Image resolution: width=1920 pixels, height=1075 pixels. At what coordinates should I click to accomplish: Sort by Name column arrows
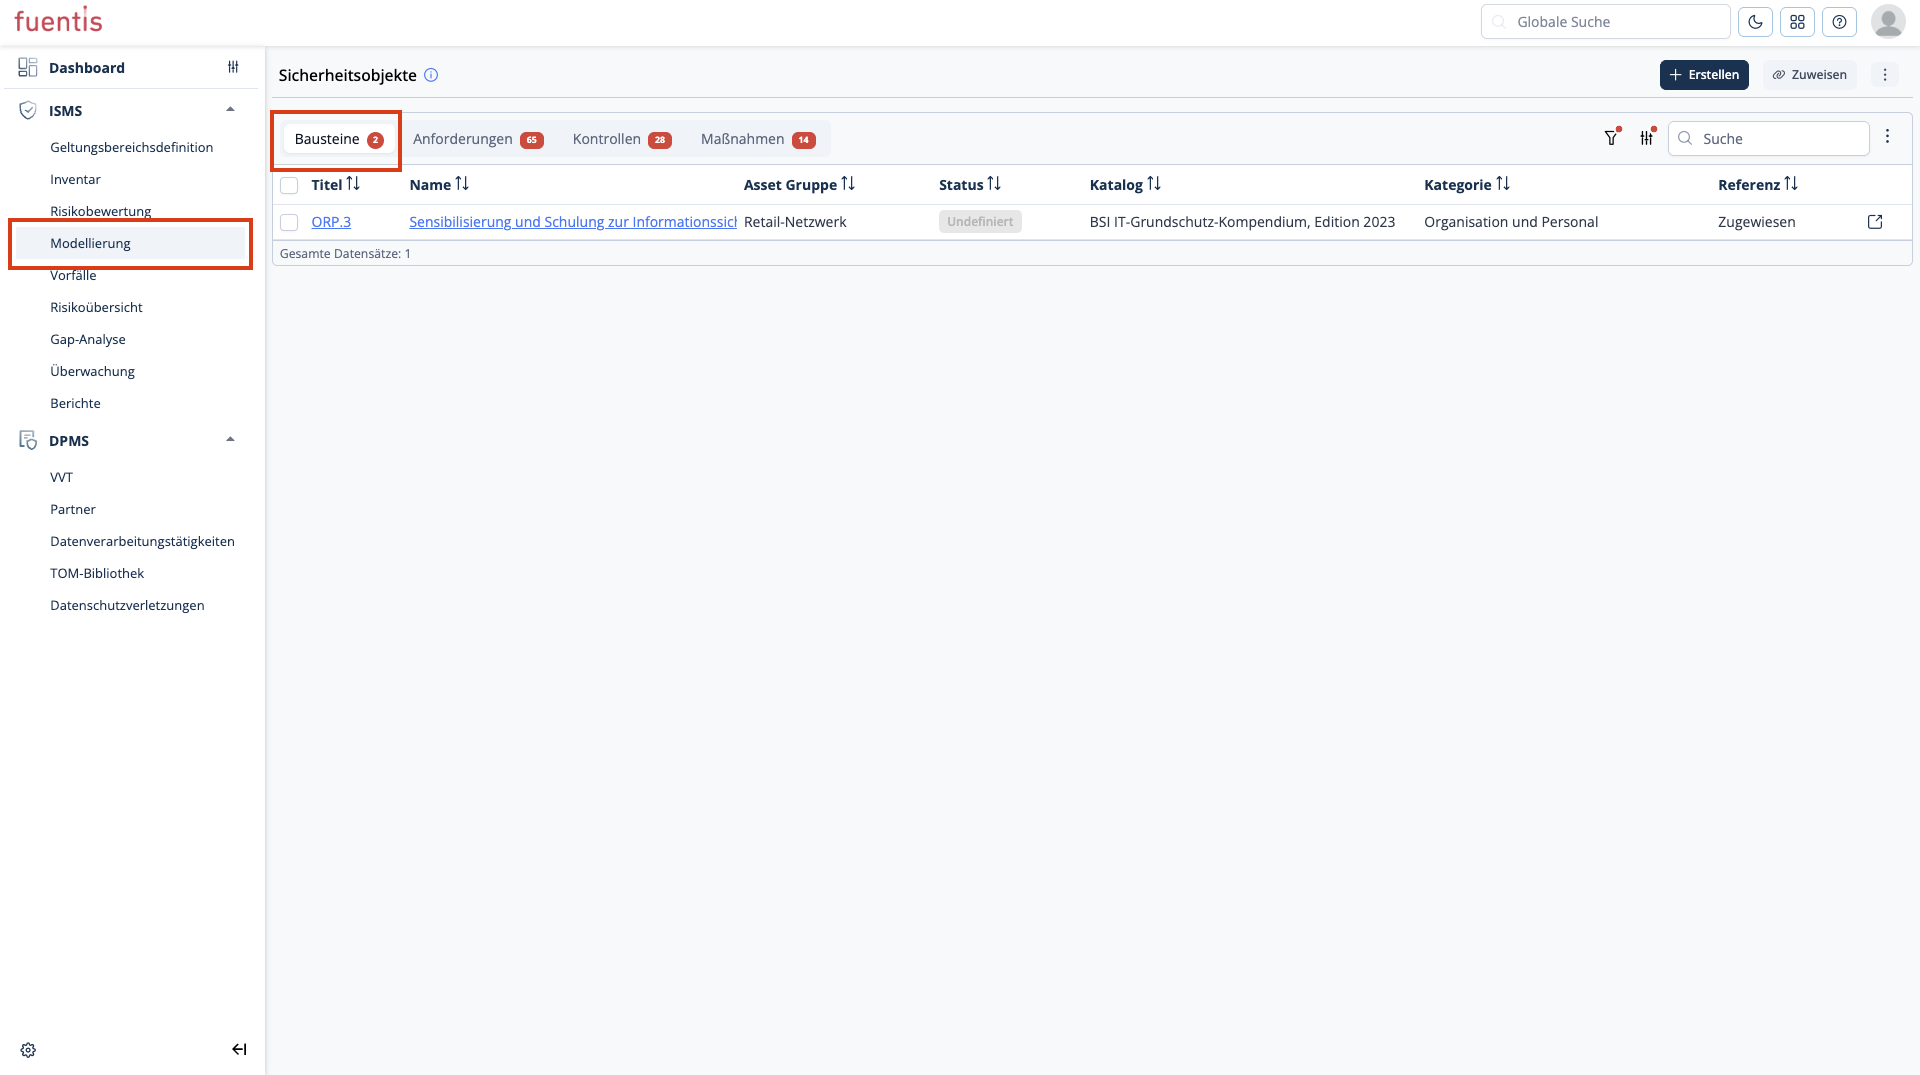(x=462, y=184)
